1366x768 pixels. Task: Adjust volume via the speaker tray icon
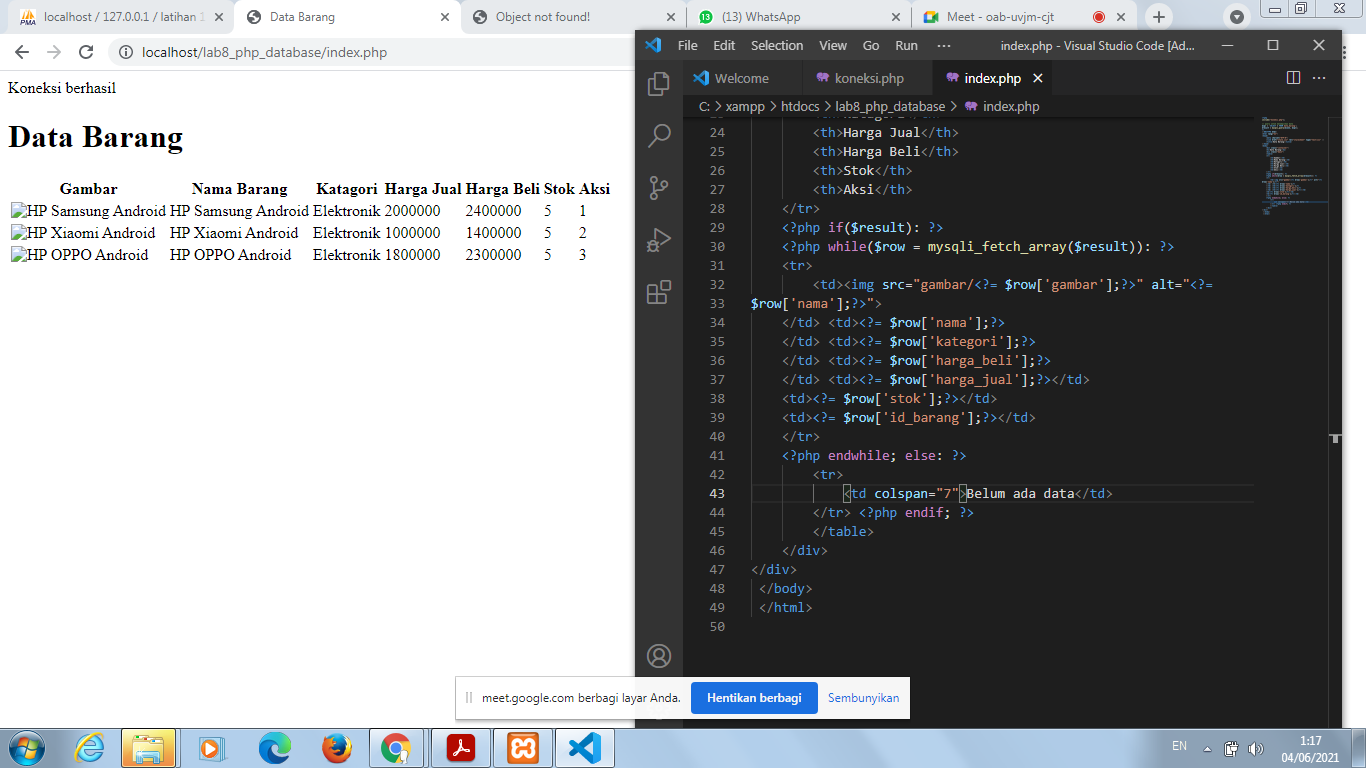coord(1256,746)
